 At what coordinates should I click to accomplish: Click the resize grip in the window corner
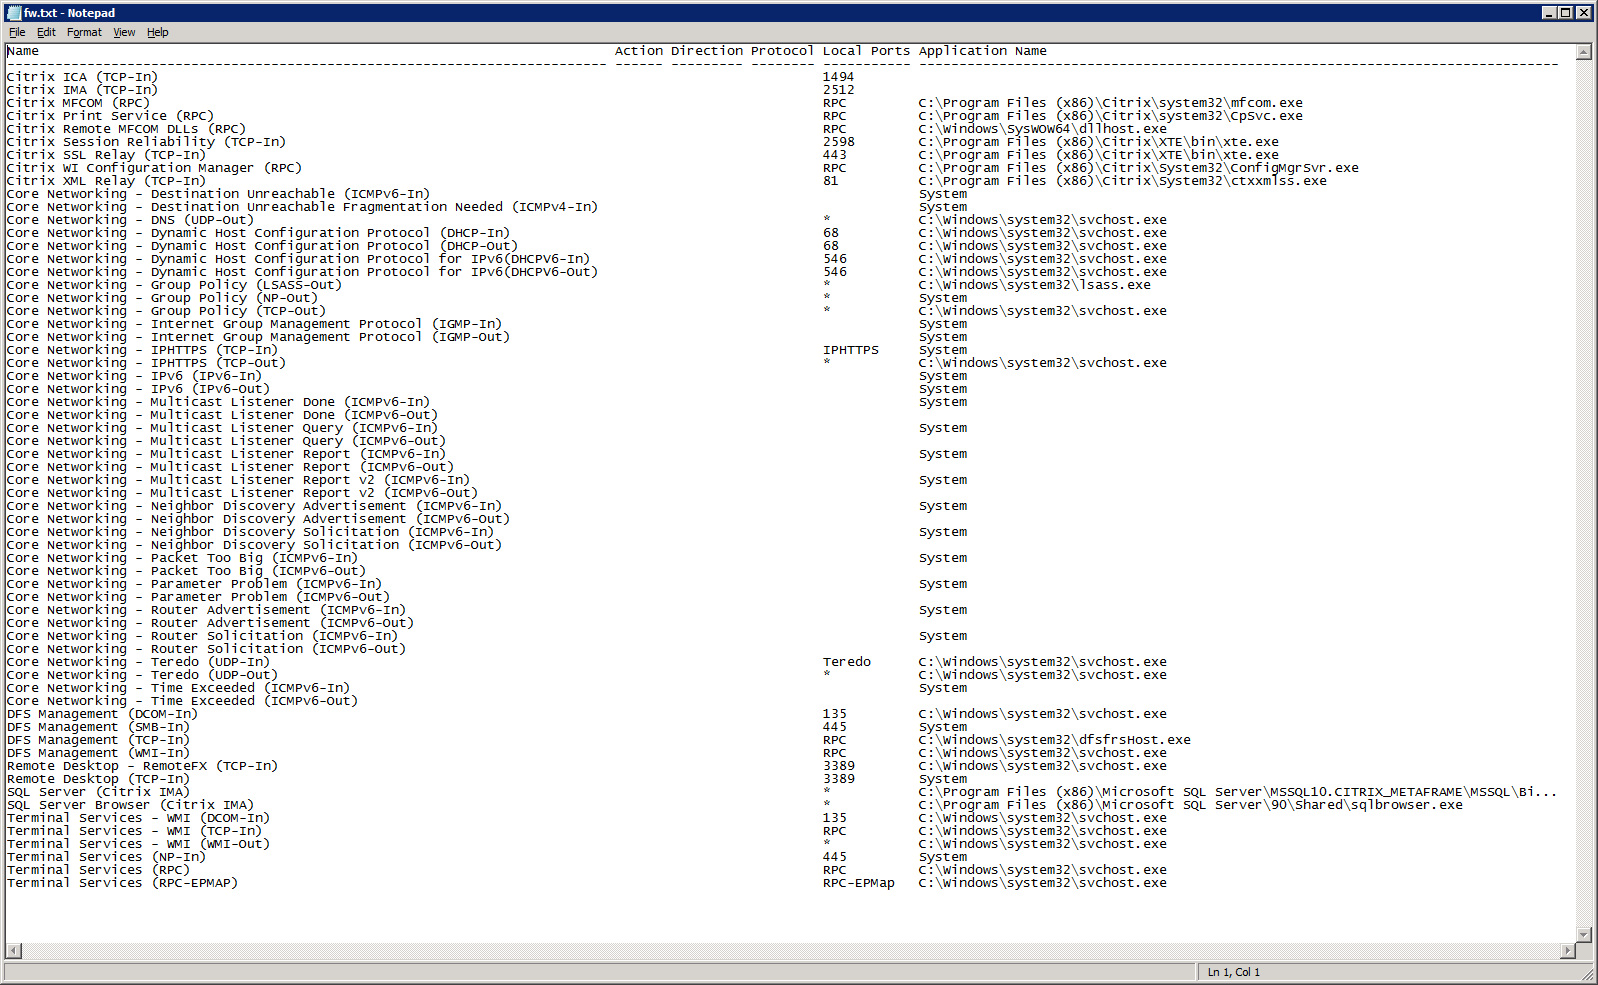click(x=1588, y=974)
